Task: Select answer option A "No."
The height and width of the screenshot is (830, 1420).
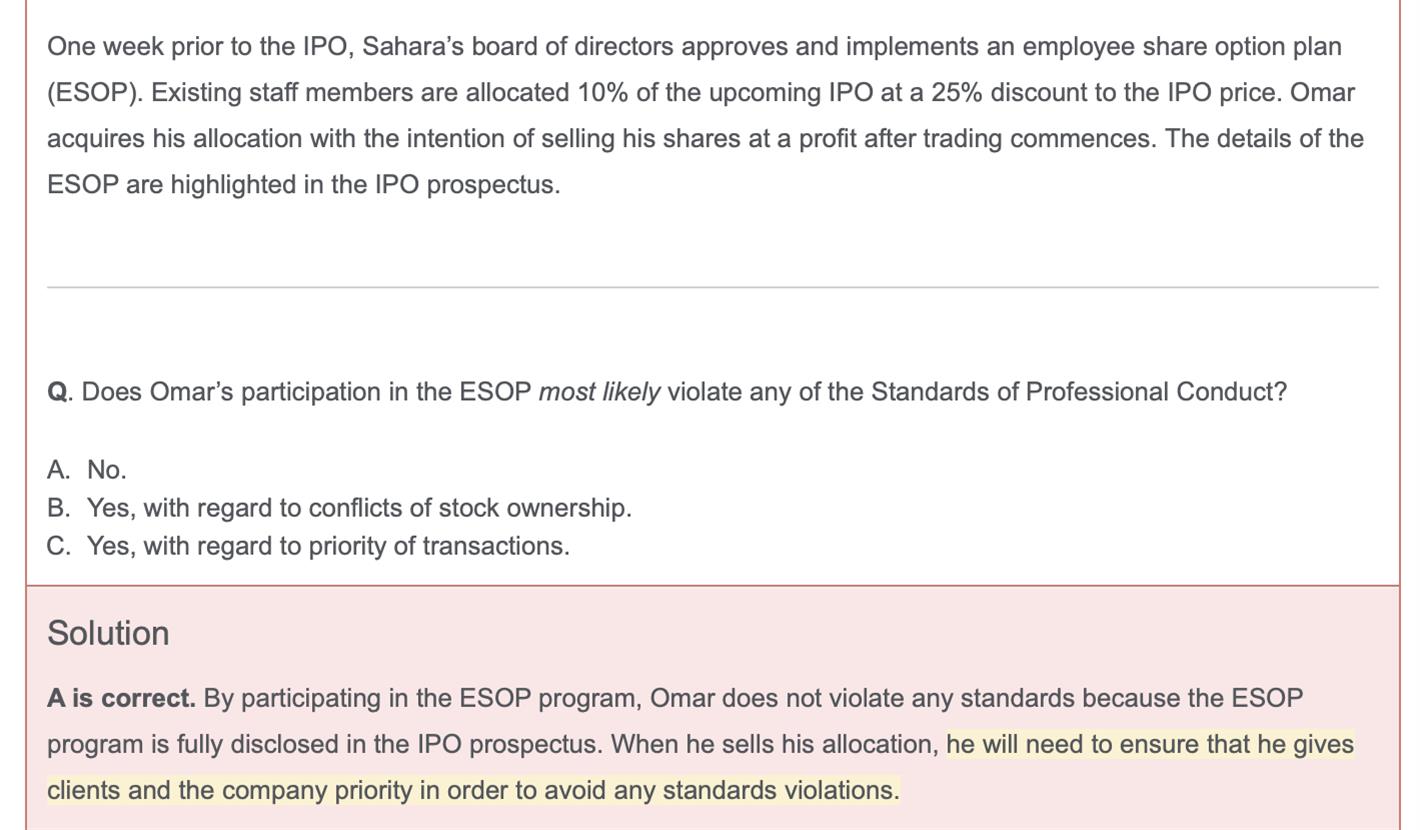Action: [x=106, y=470]
